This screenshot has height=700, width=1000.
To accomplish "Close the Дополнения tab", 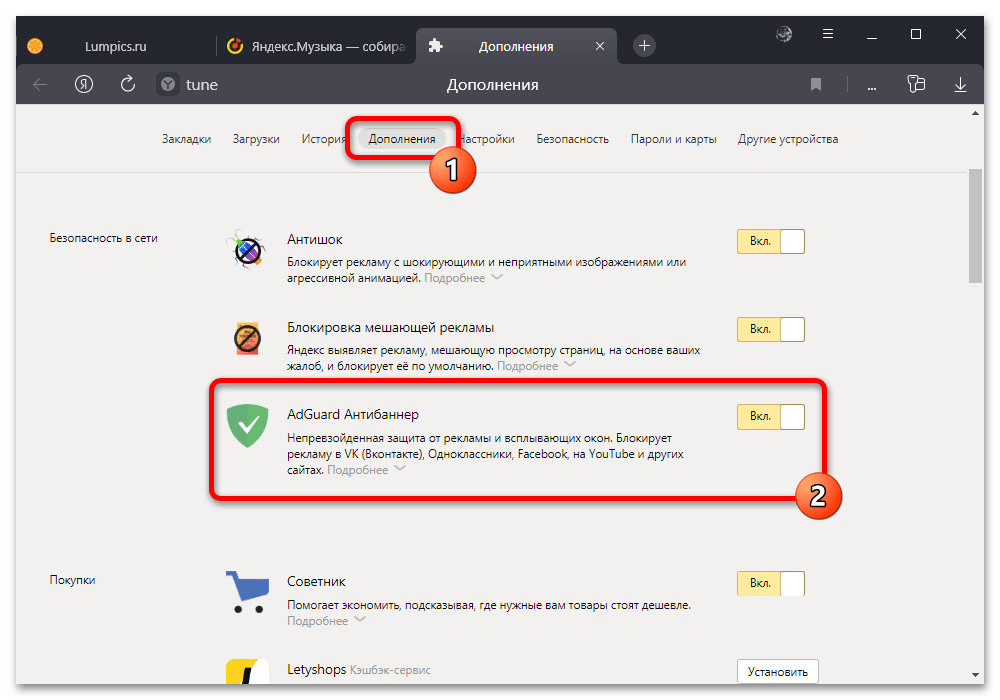I will [600, 46].
